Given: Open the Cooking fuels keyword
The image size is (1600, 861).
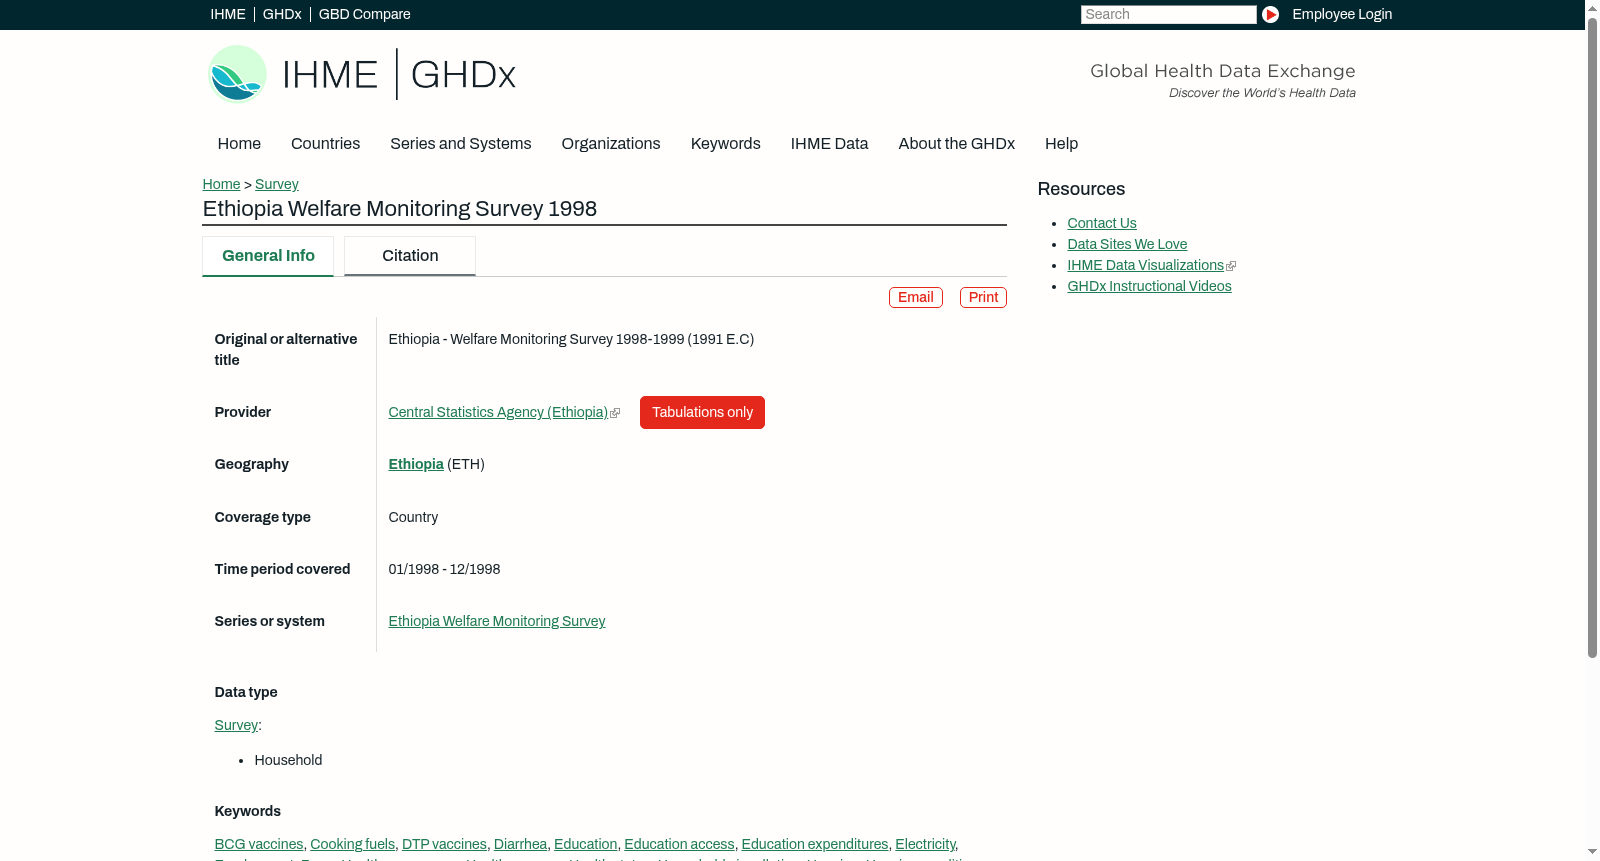Looking at the screenshot, I should tap(352, 844).
